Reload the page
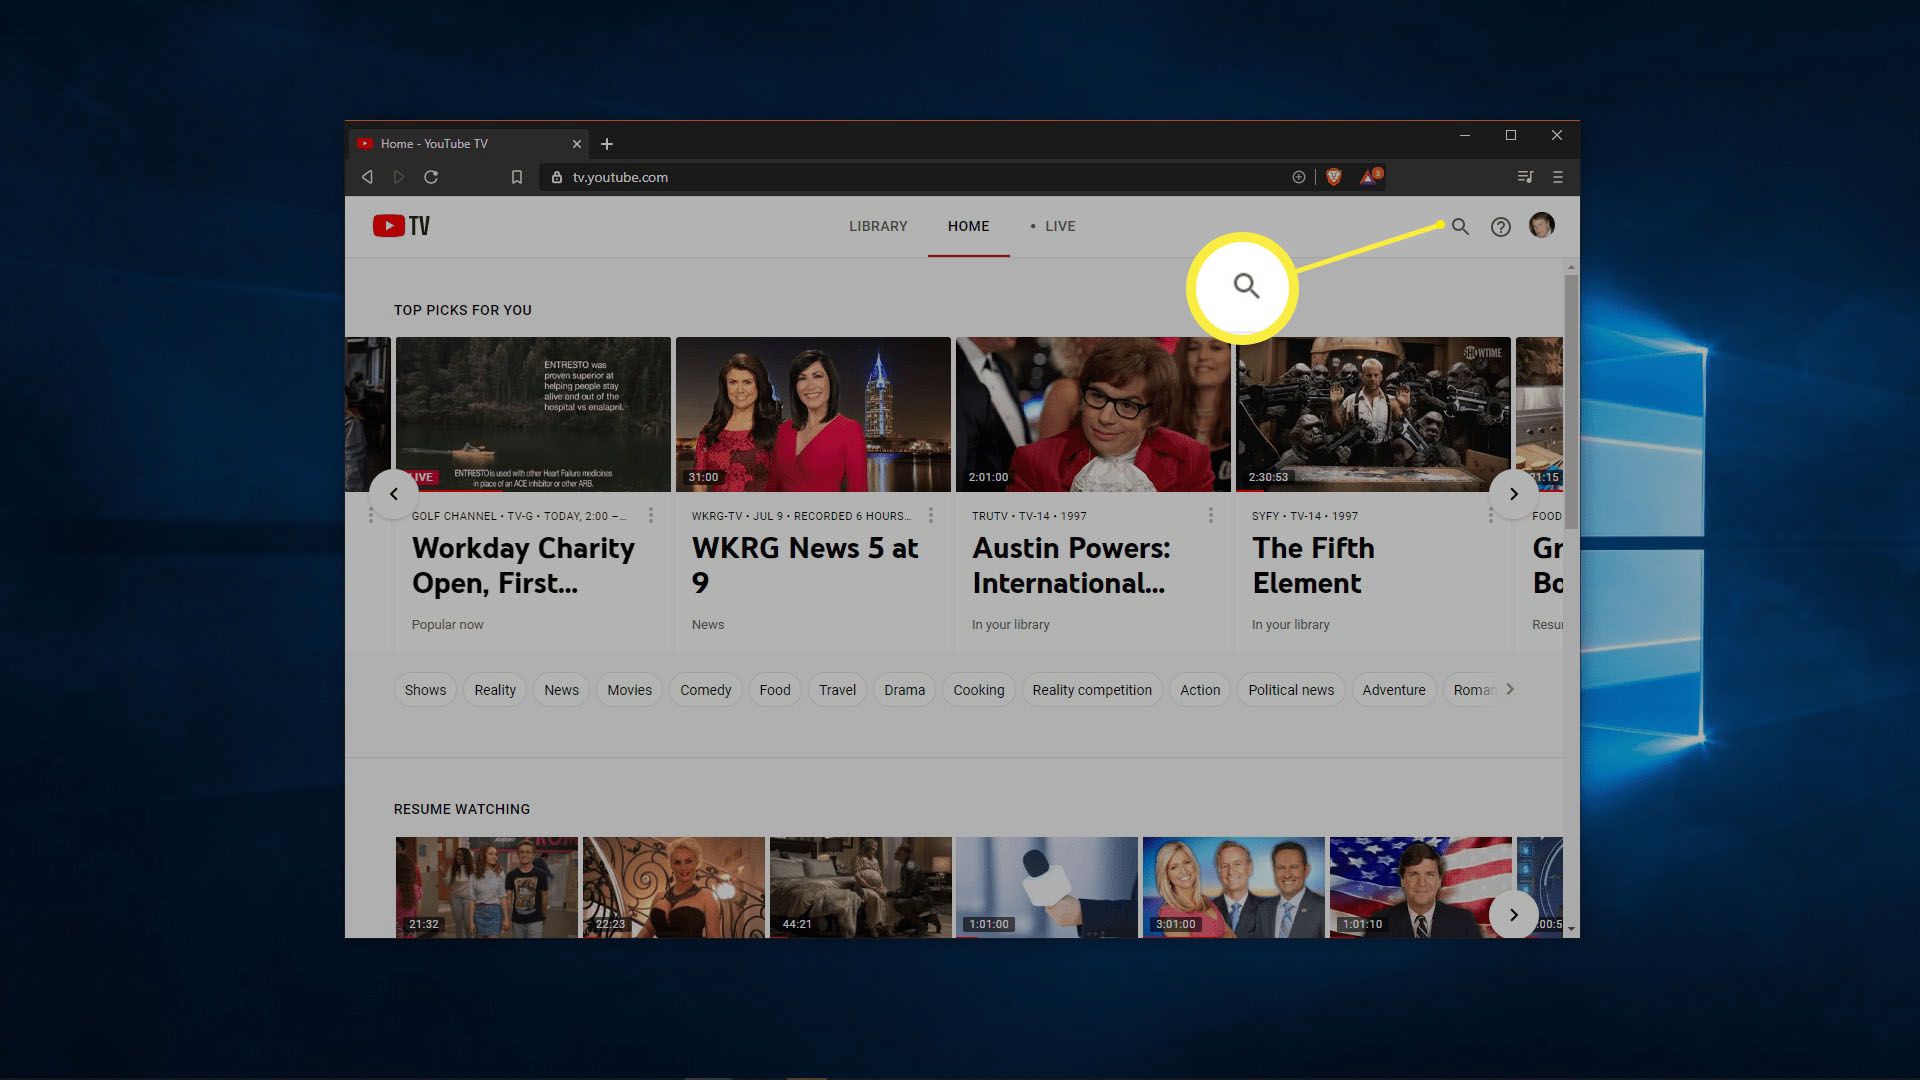 click(431, 177)
